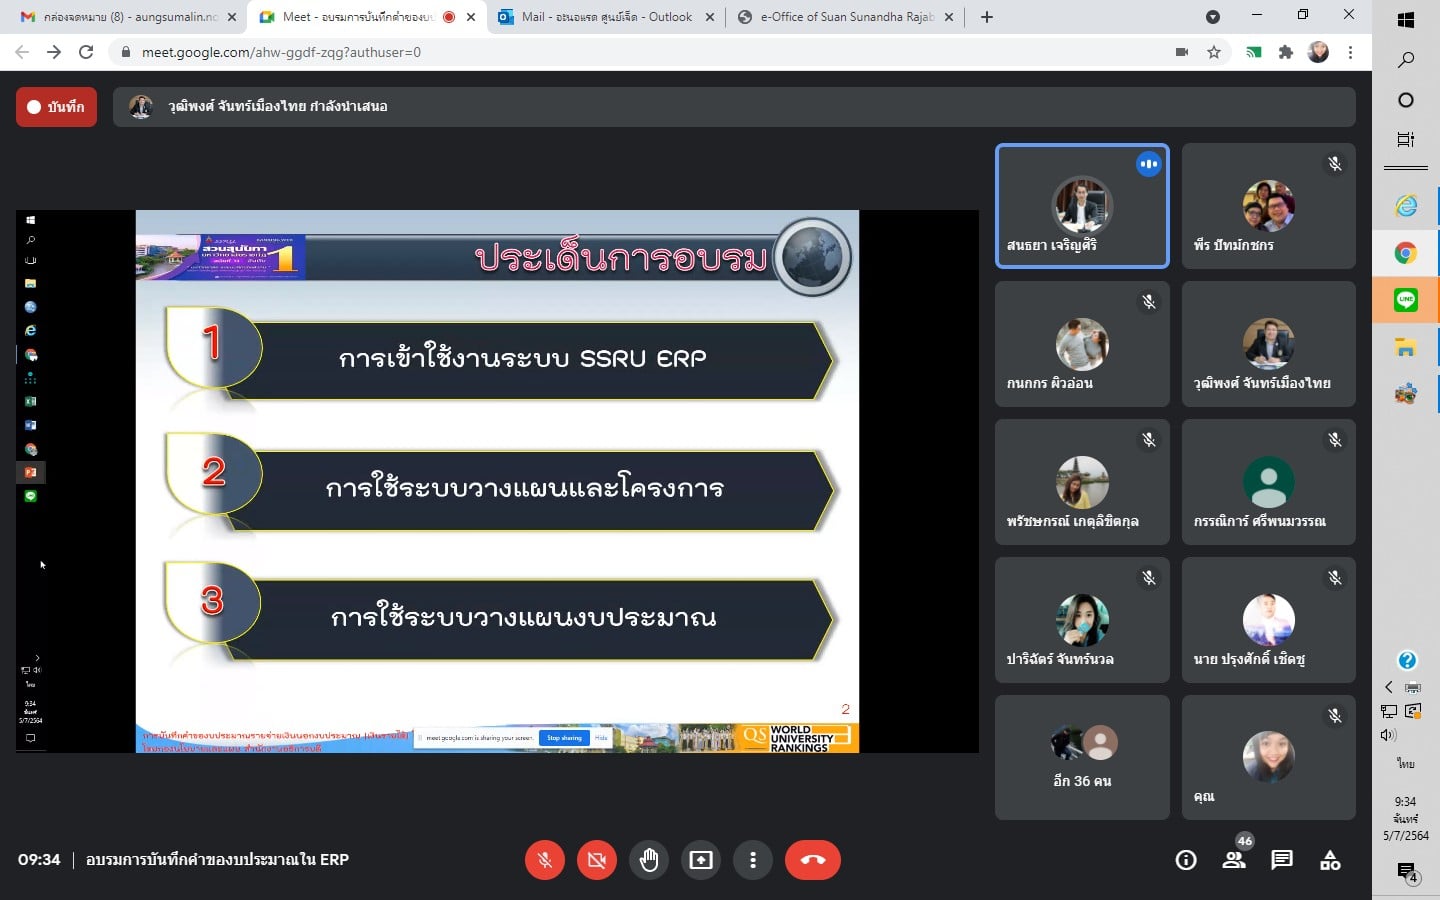This screenshot has width=1440, height=900.
Task: Expand the tab search dropdown arrow
Action: (1213, 17)
